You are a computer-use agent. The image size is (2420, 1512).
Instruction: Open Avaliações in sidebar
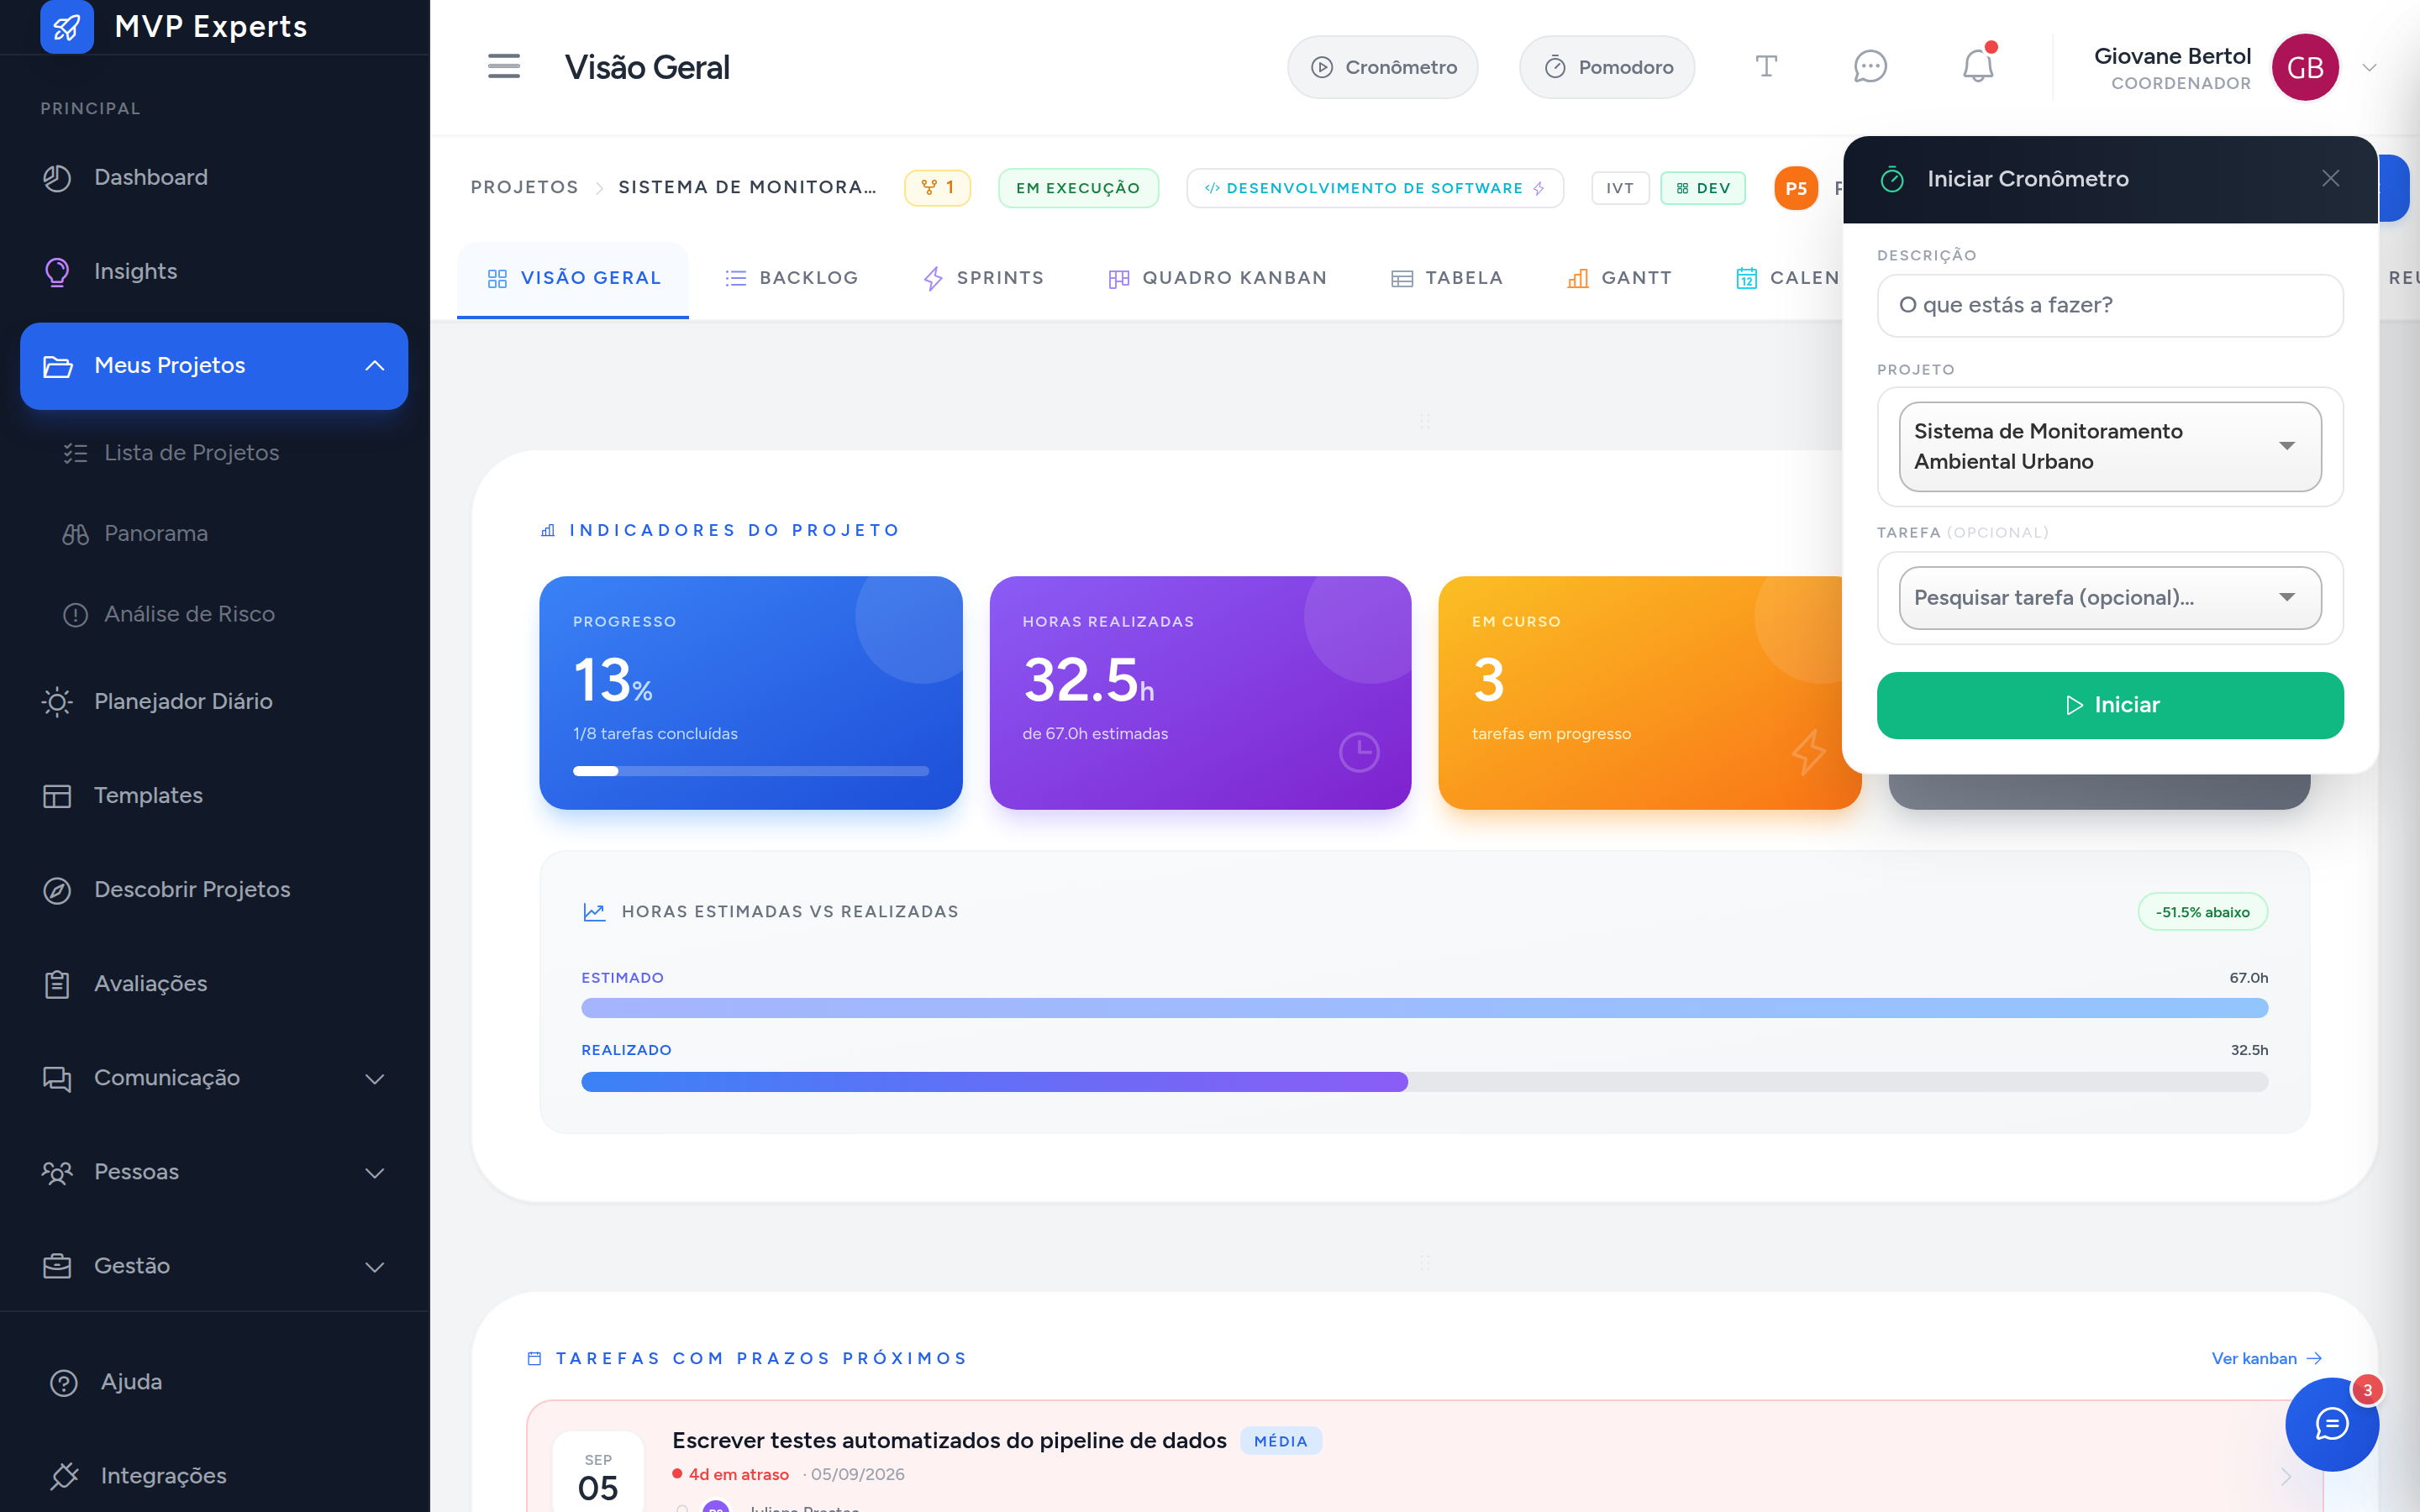tap(214, 984)
